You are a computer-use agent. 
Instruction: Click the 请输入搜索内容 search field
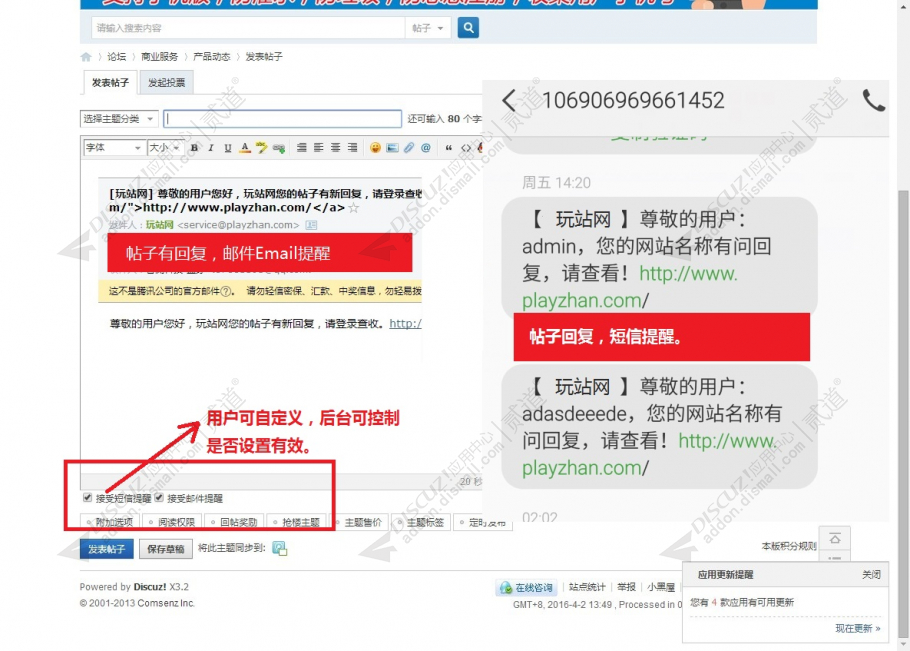coord(248,28)
